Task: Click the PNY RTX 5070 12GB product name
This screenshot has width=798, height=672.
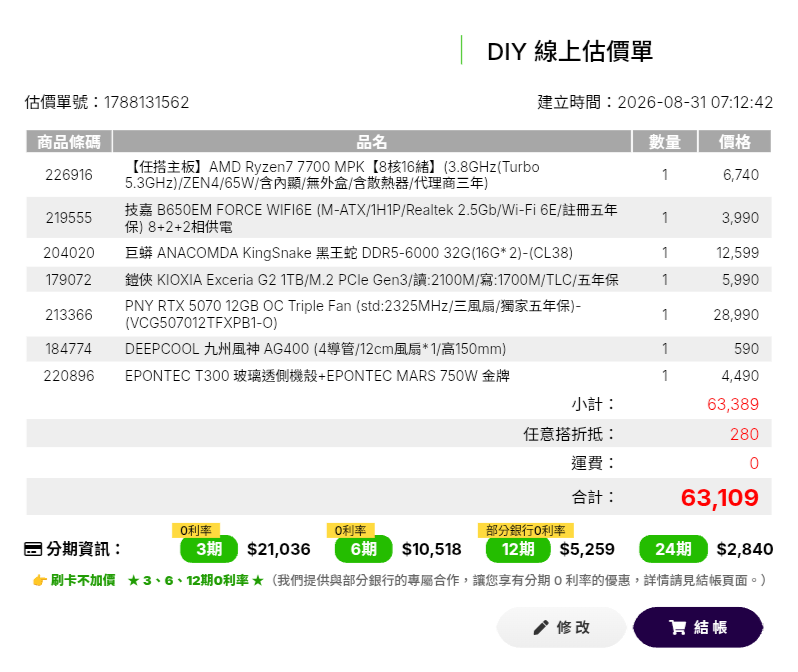Action: 353,315
